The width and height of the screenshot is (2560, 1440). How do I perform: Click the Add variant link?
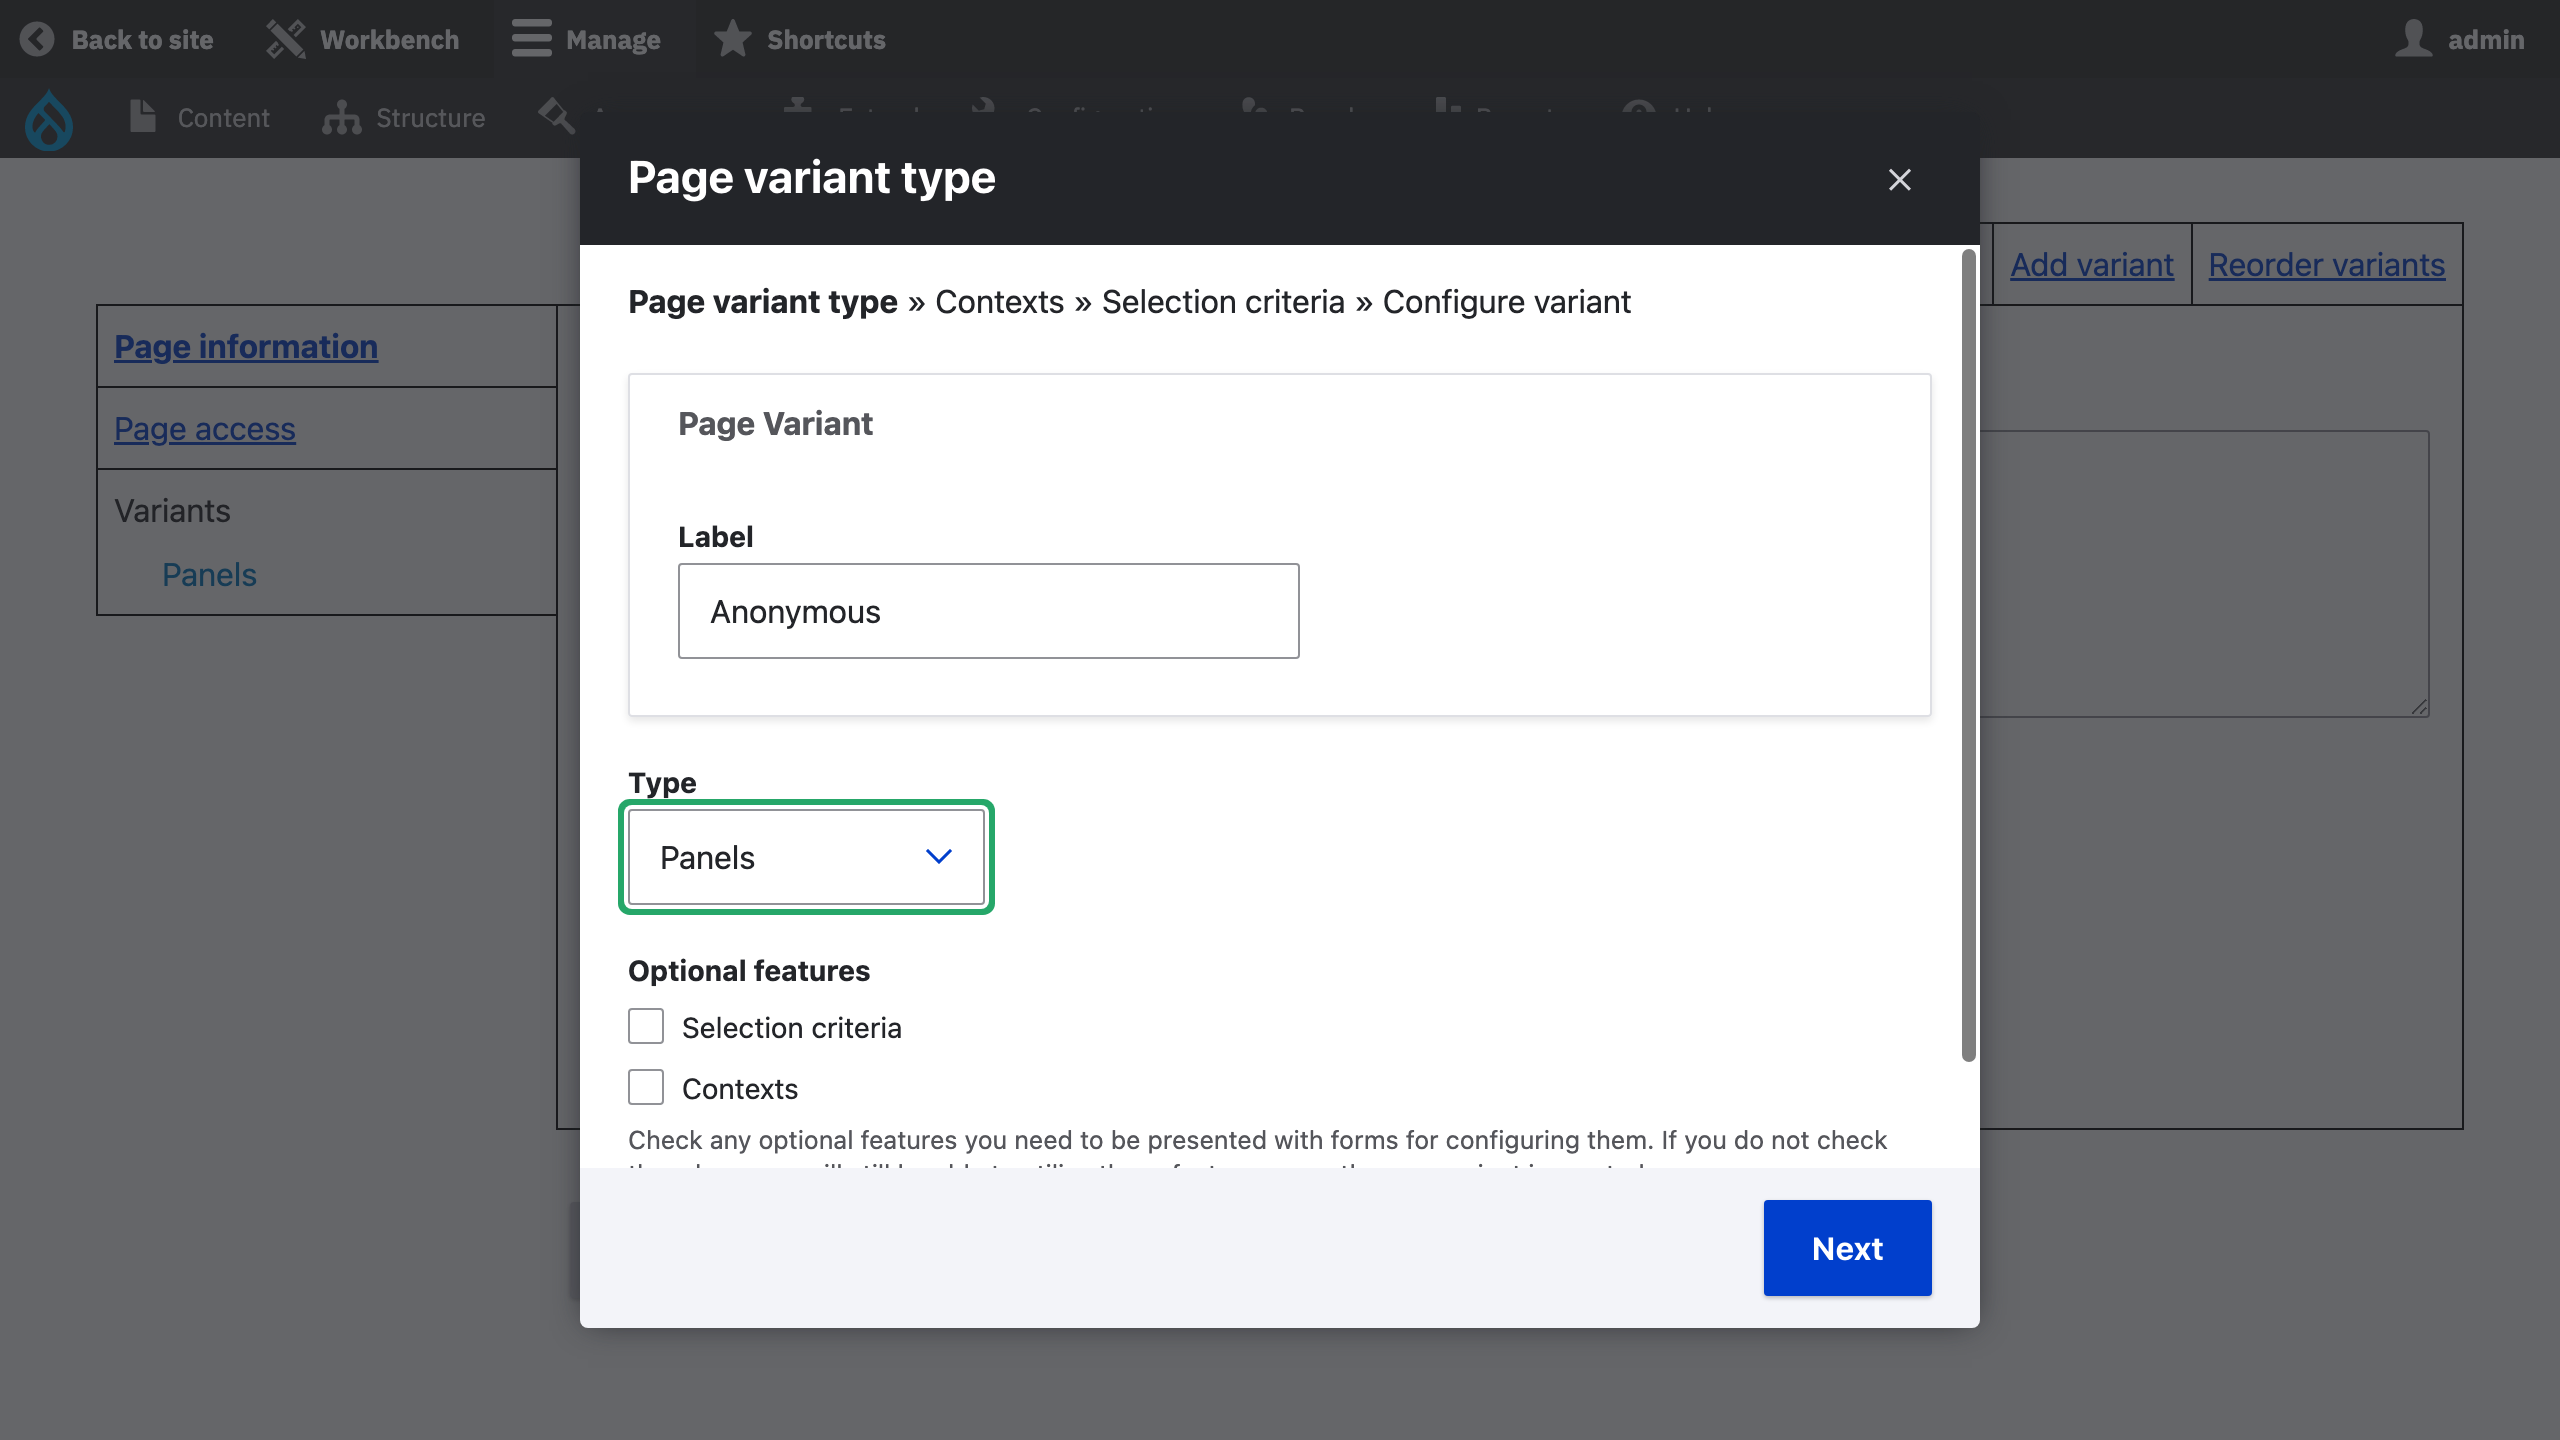coord(2091,264)
